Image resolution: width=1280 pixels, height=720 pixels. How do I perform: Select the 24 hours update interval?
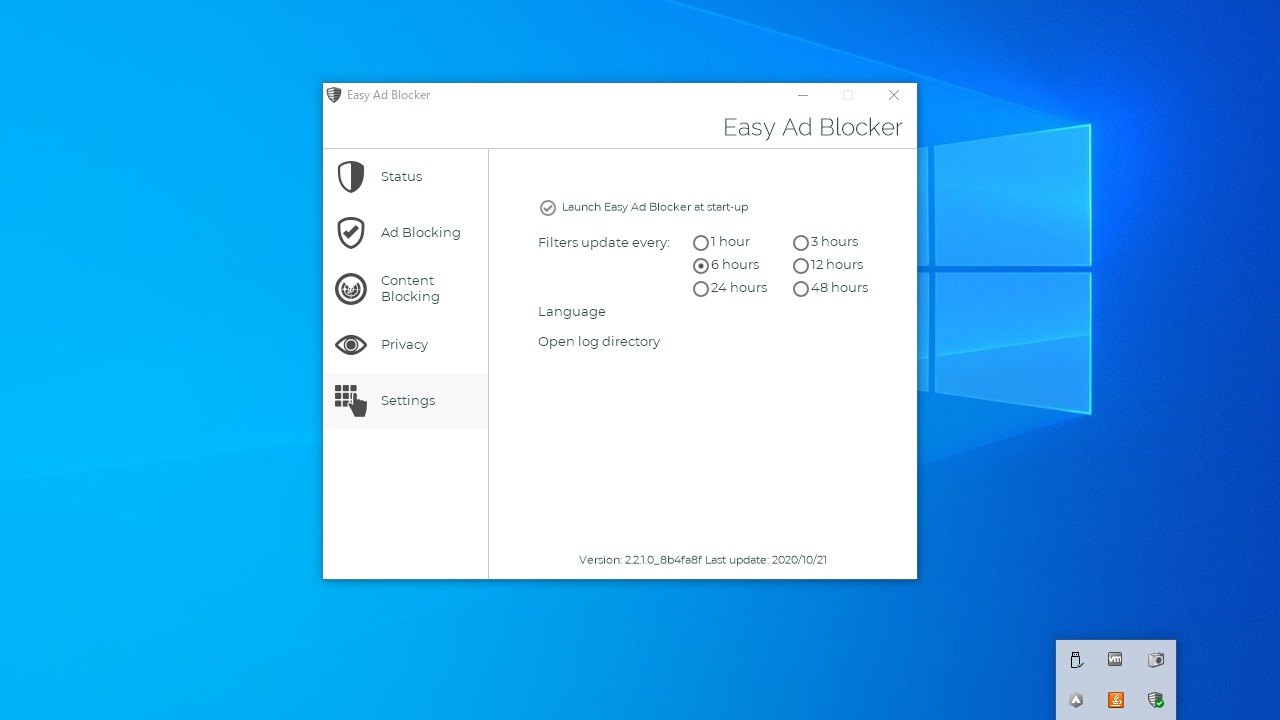[701, 289]
